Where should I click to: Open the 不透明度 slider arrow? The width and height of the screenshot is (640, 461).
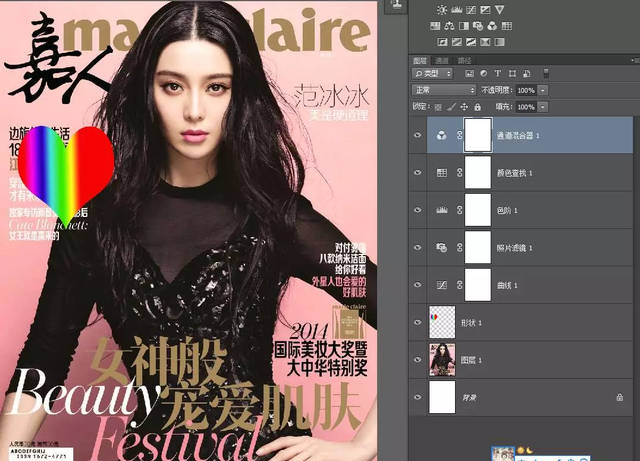[x=543, y=90]
